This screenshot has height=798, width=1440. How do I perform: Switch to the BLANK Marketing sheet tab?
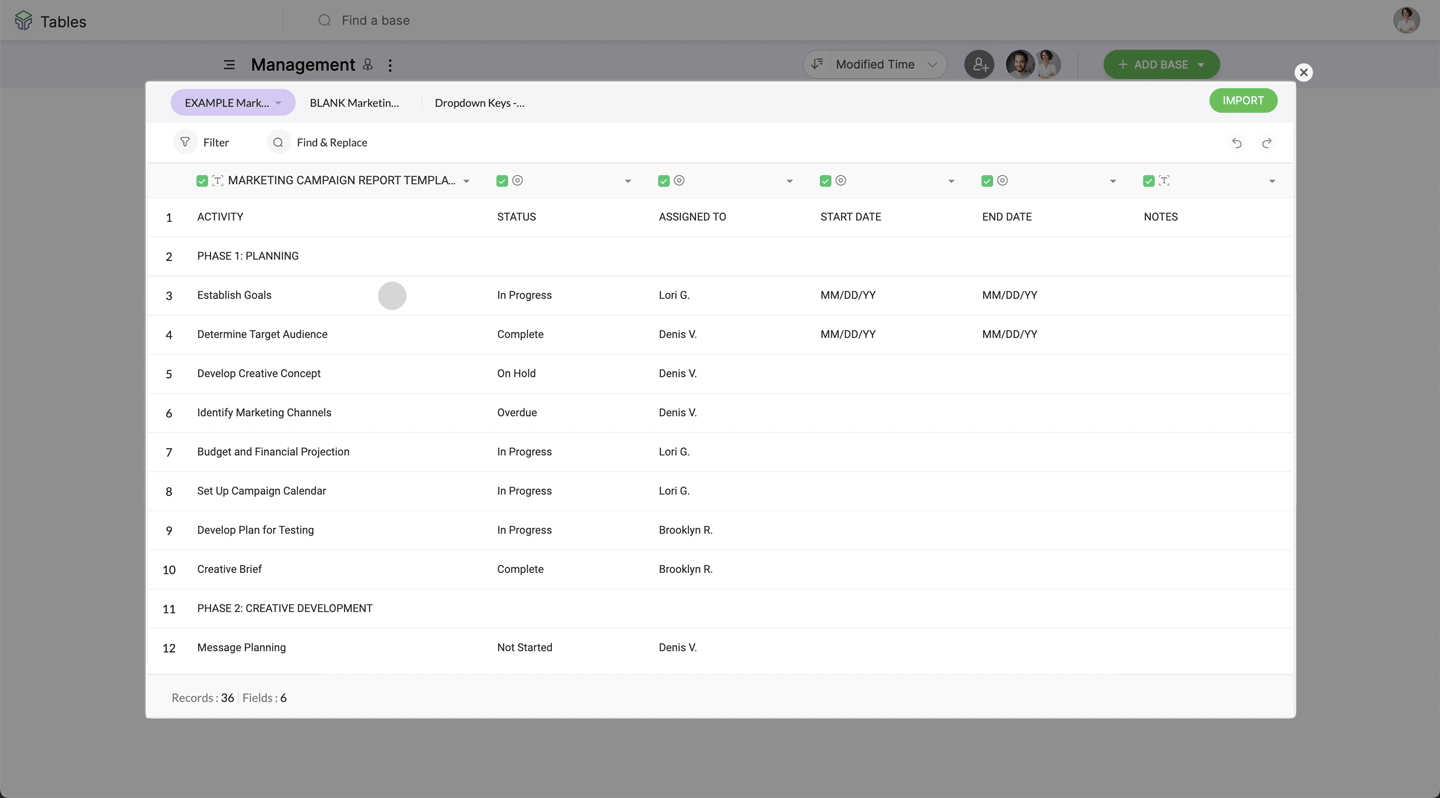click(354, 103)
